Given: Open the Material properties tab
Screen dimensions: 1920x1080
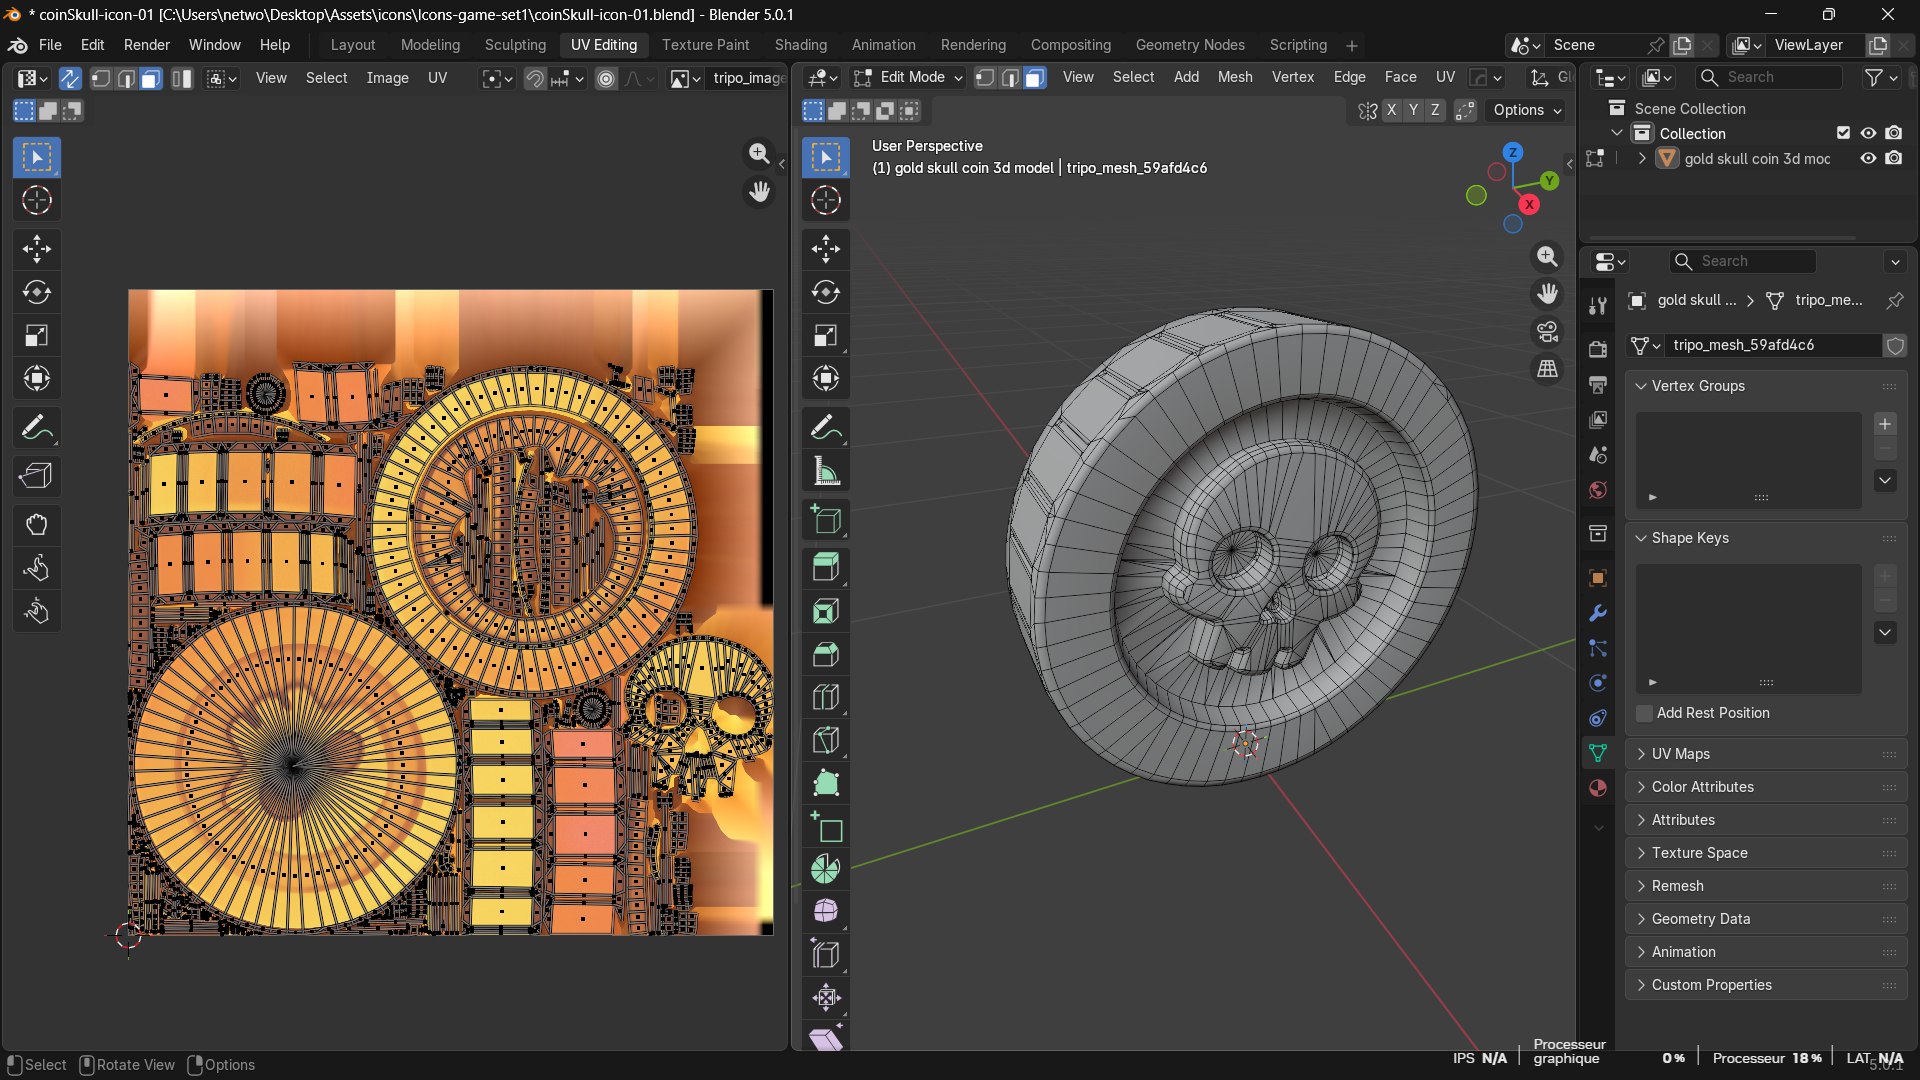Looking at the screenshot, I should pyautogui.click(x=1598, y=788).
